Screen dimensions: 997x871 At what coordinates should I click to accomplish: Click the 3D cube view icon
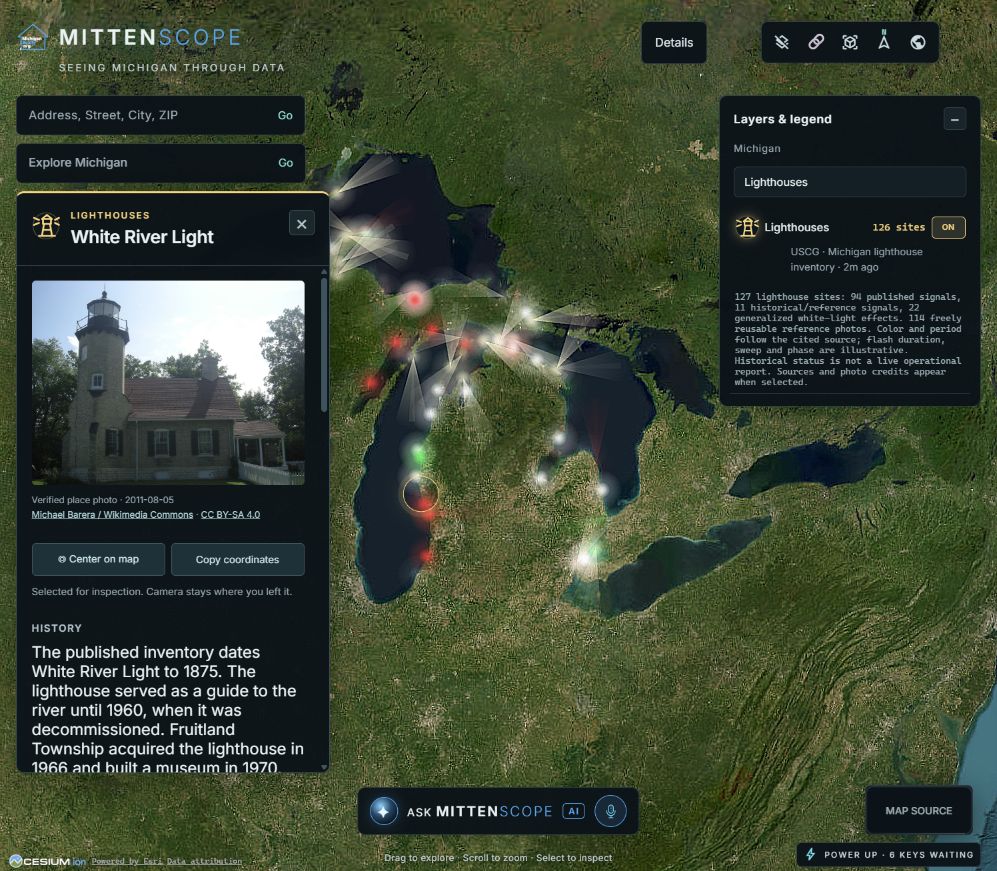point(850,42)
